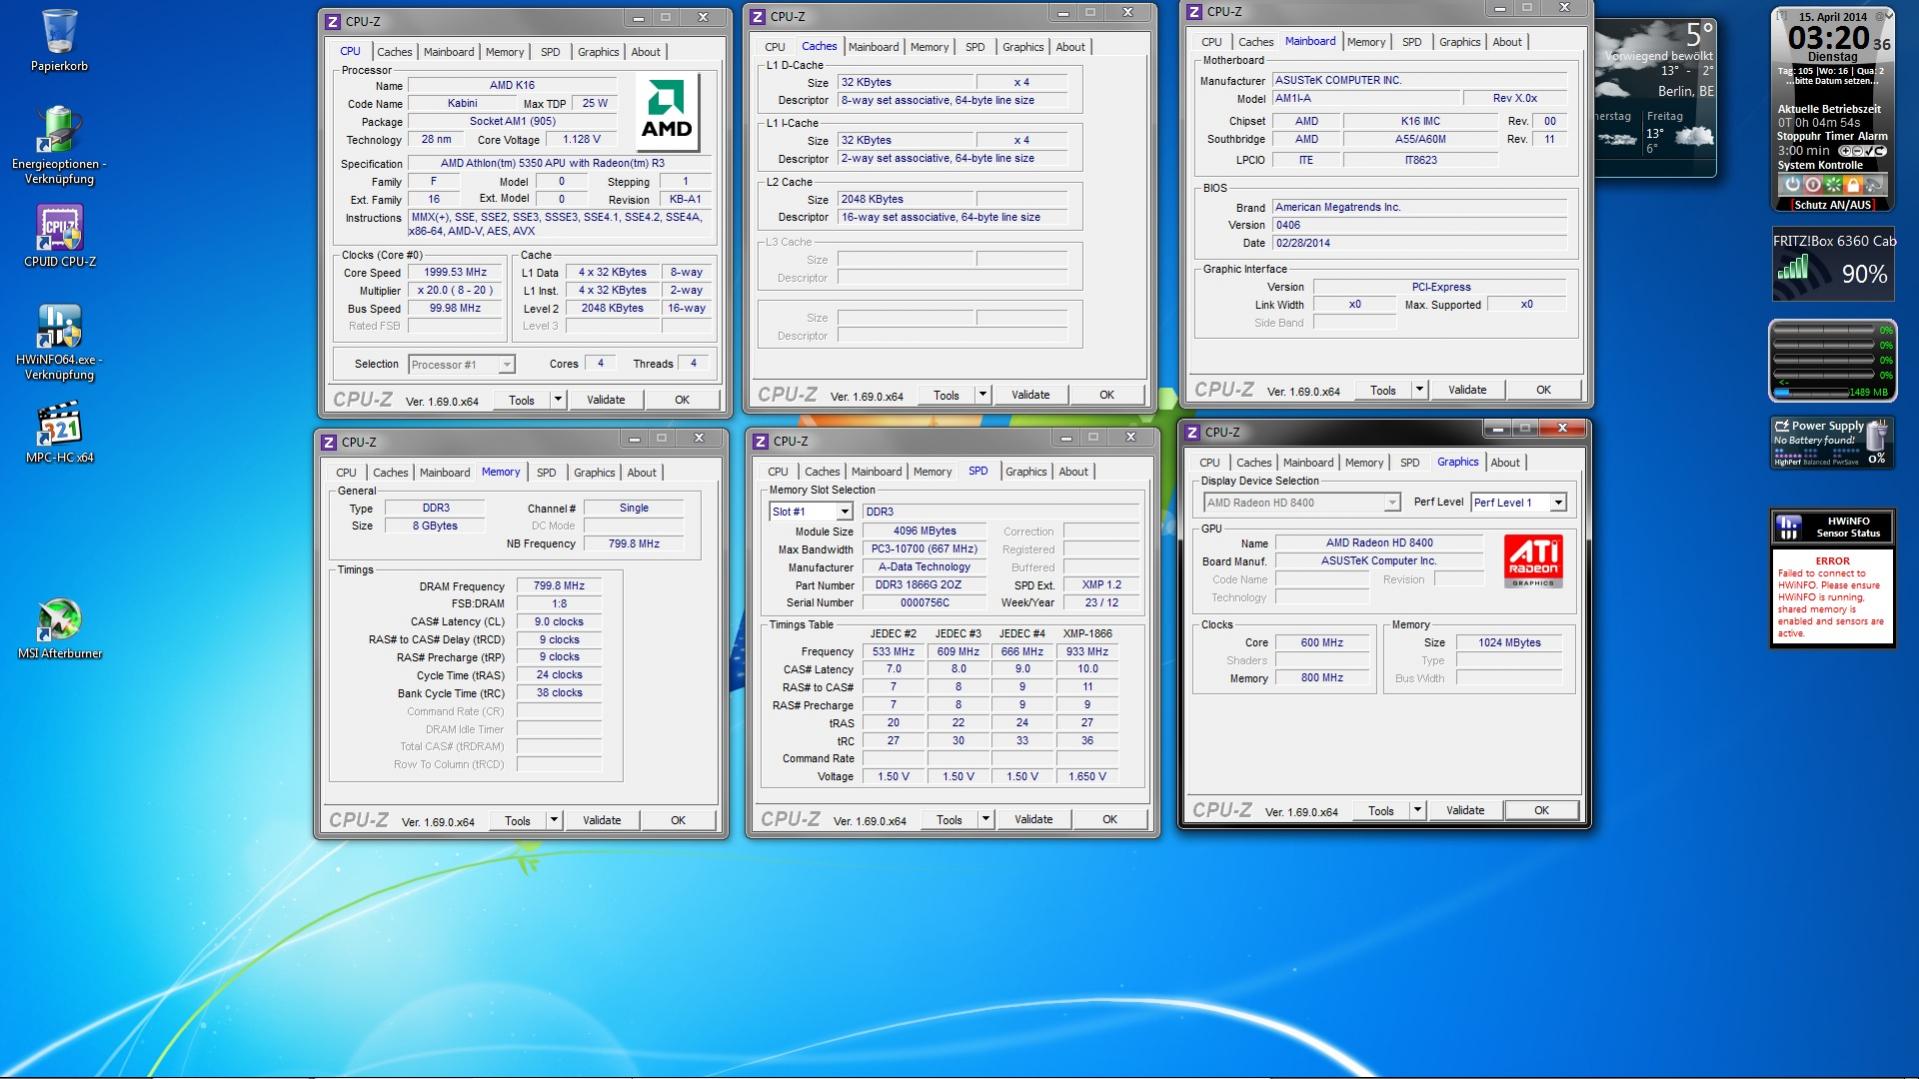Toggle Schutz AN/AUS in the clock gadget
1919x1079 pixels.
pyautogui.click(x=1832, y=205)
